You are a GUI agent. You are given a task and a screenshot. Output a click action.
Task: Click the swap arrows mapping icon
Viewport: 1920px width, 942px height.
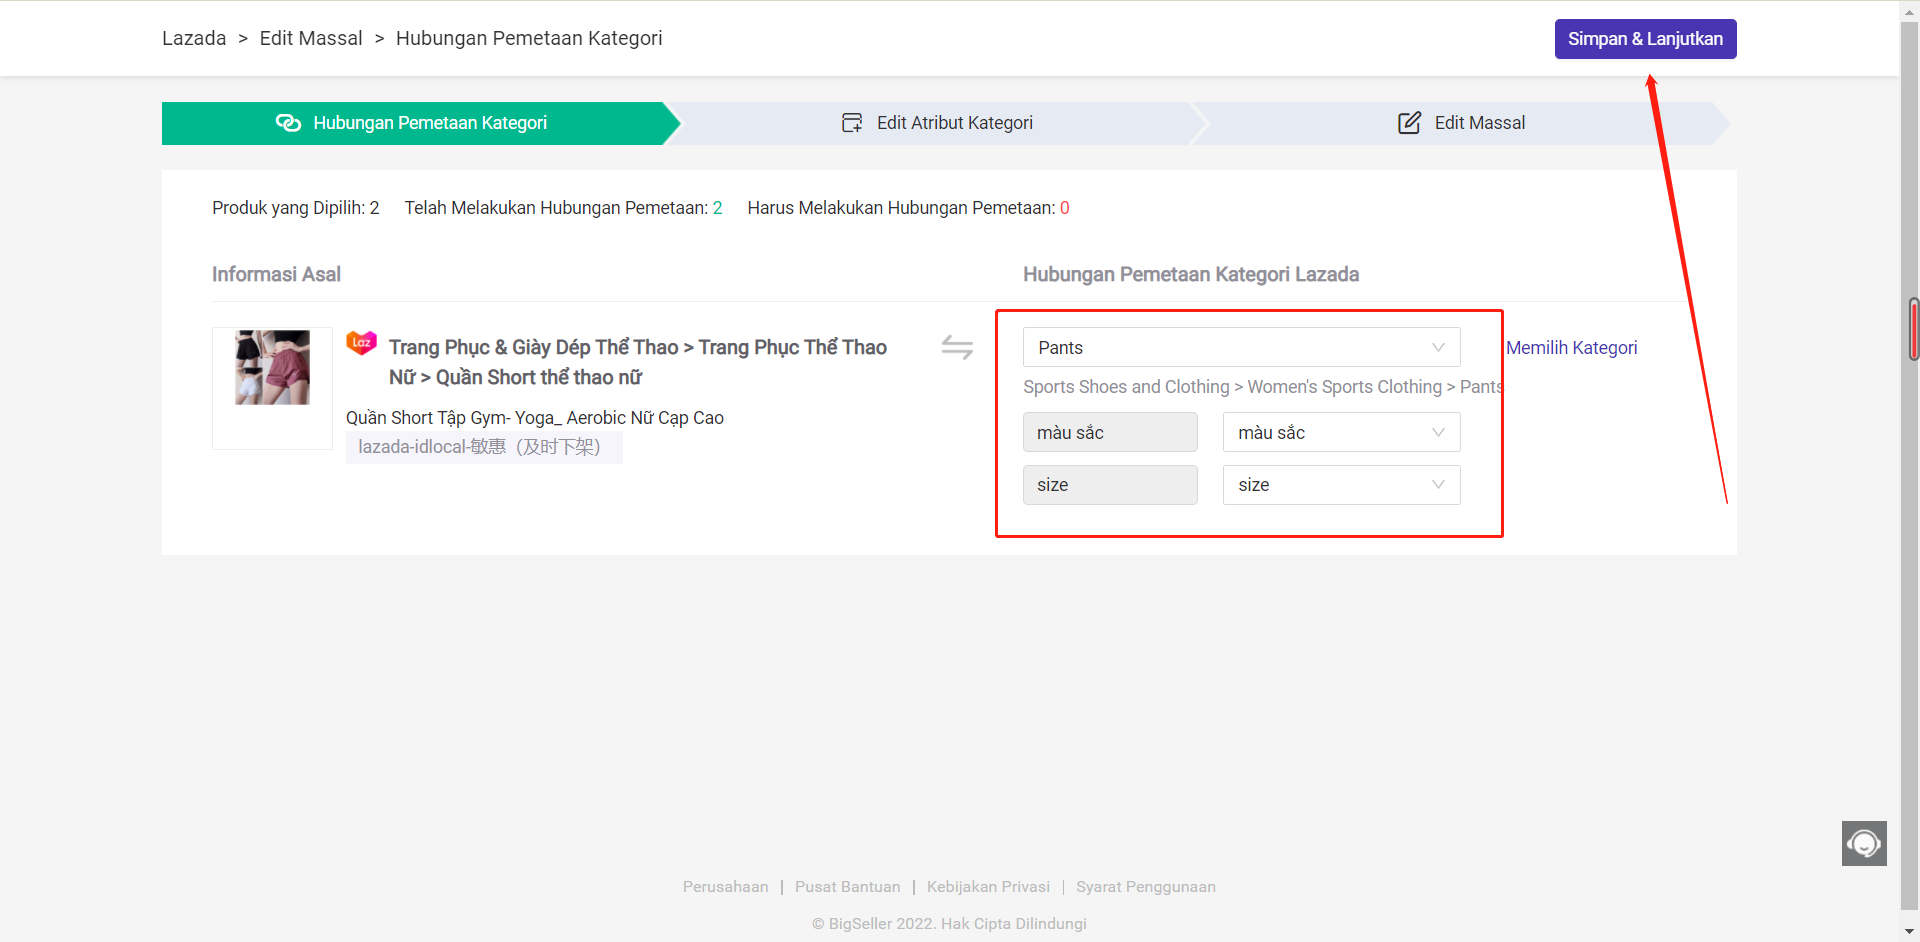tap(957, 347)
